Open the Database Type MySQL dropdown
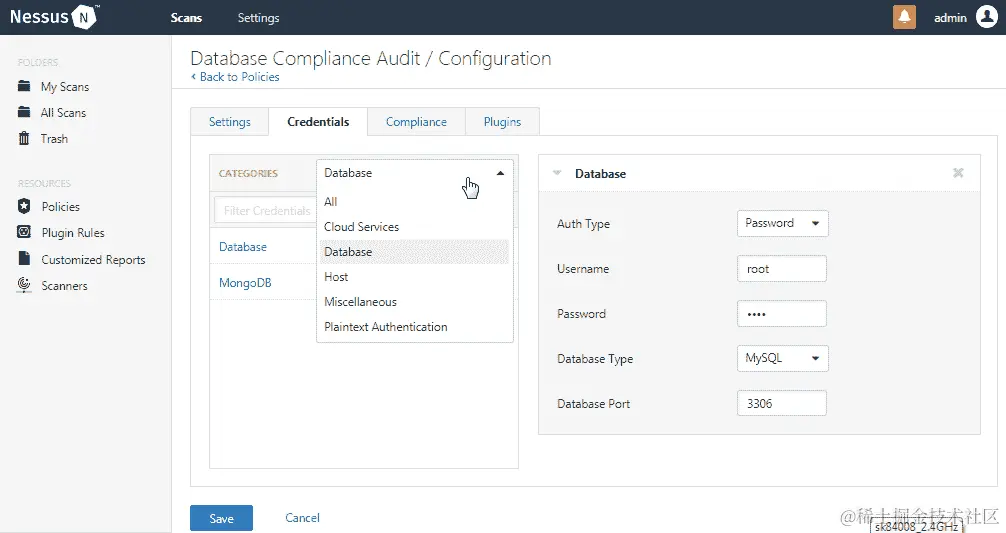This screenshot has width=1006, height=533. click(782, 358)
